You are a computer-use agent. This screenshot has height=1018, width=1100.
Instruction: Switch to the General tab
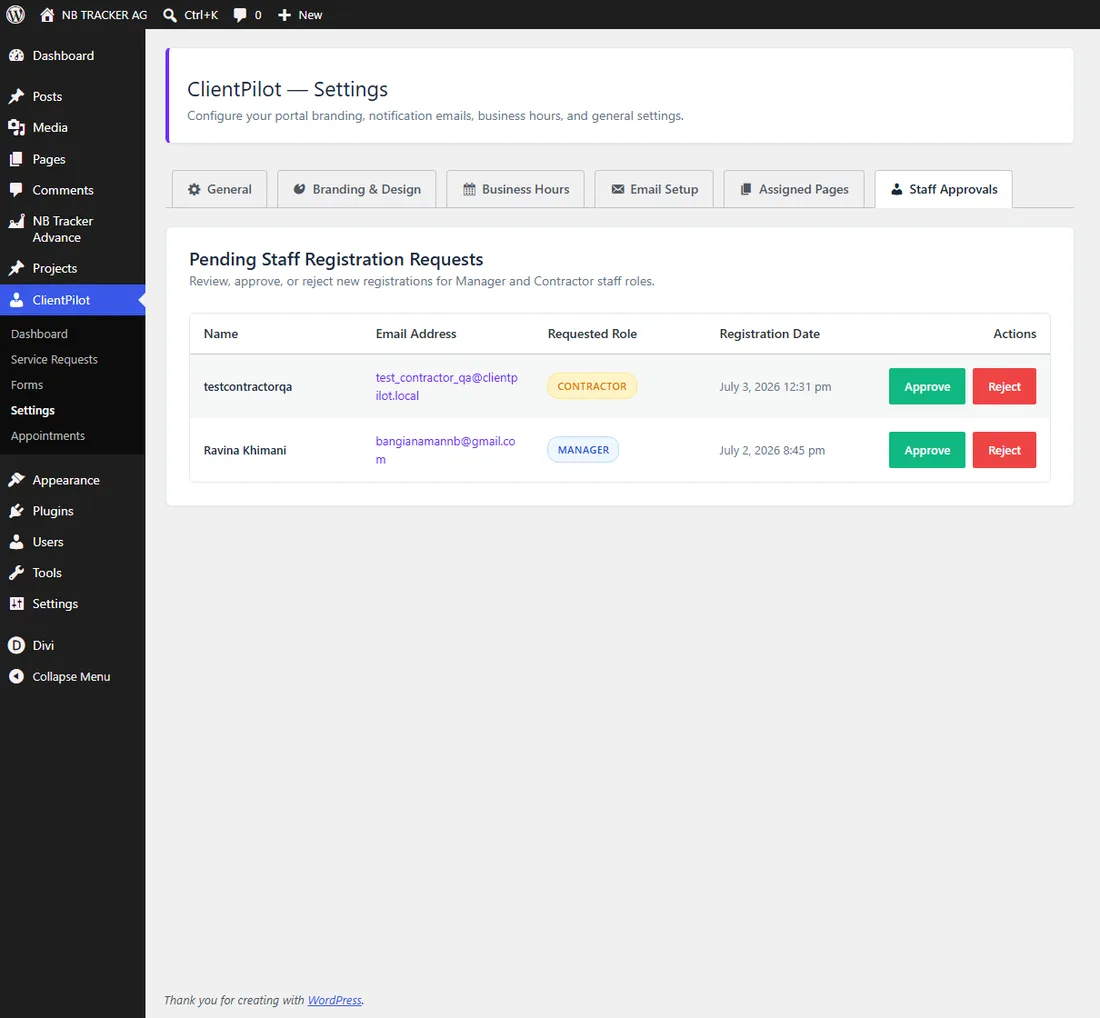coord(220,189)
